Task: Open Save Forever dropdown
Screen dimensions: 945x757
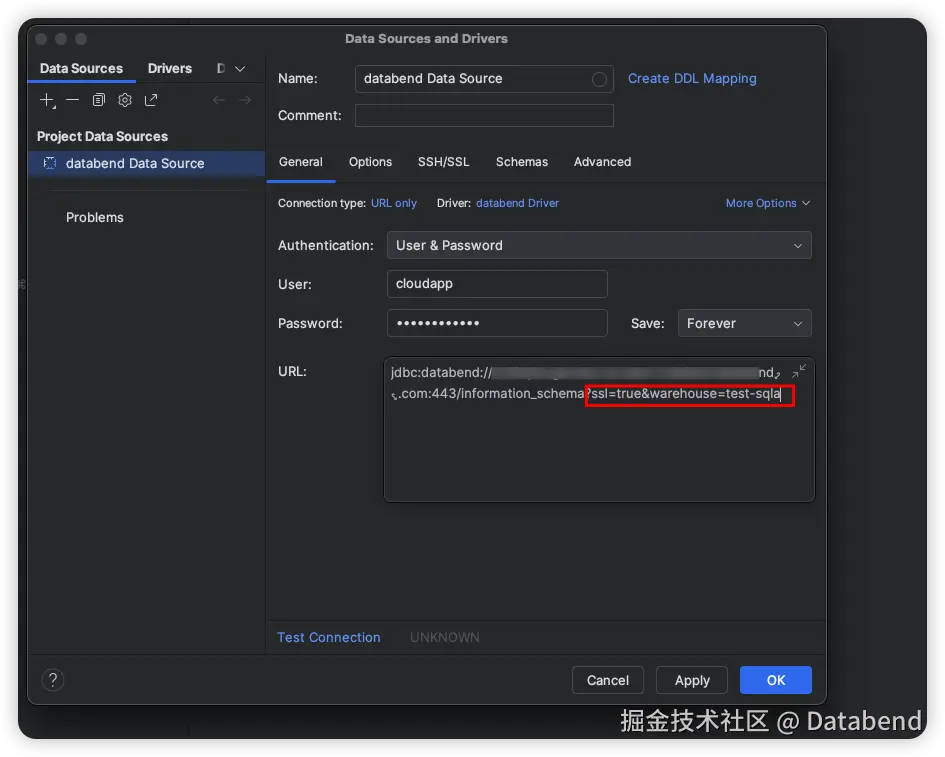Action: click(x=744, y=323)
